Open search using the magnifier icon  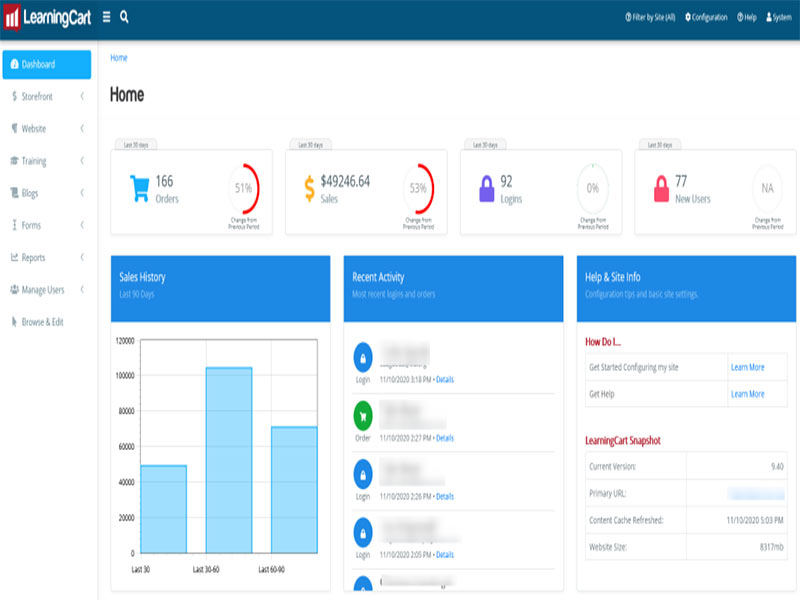(124, 17)
